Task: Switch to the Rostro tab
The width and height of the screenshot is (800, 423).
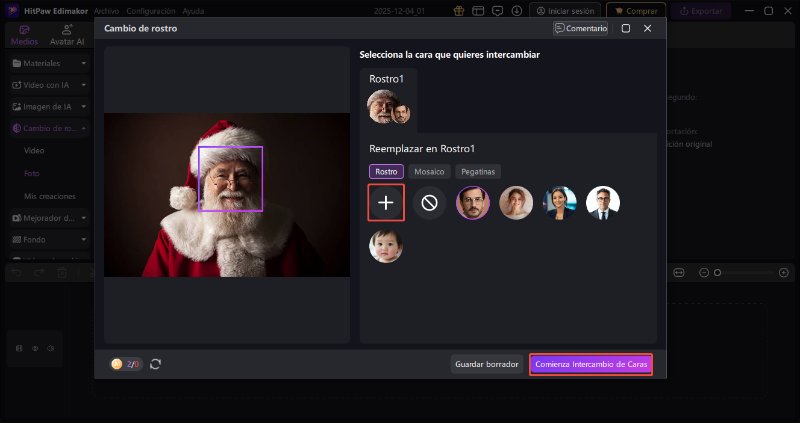Action: click(x=386, y=171)
